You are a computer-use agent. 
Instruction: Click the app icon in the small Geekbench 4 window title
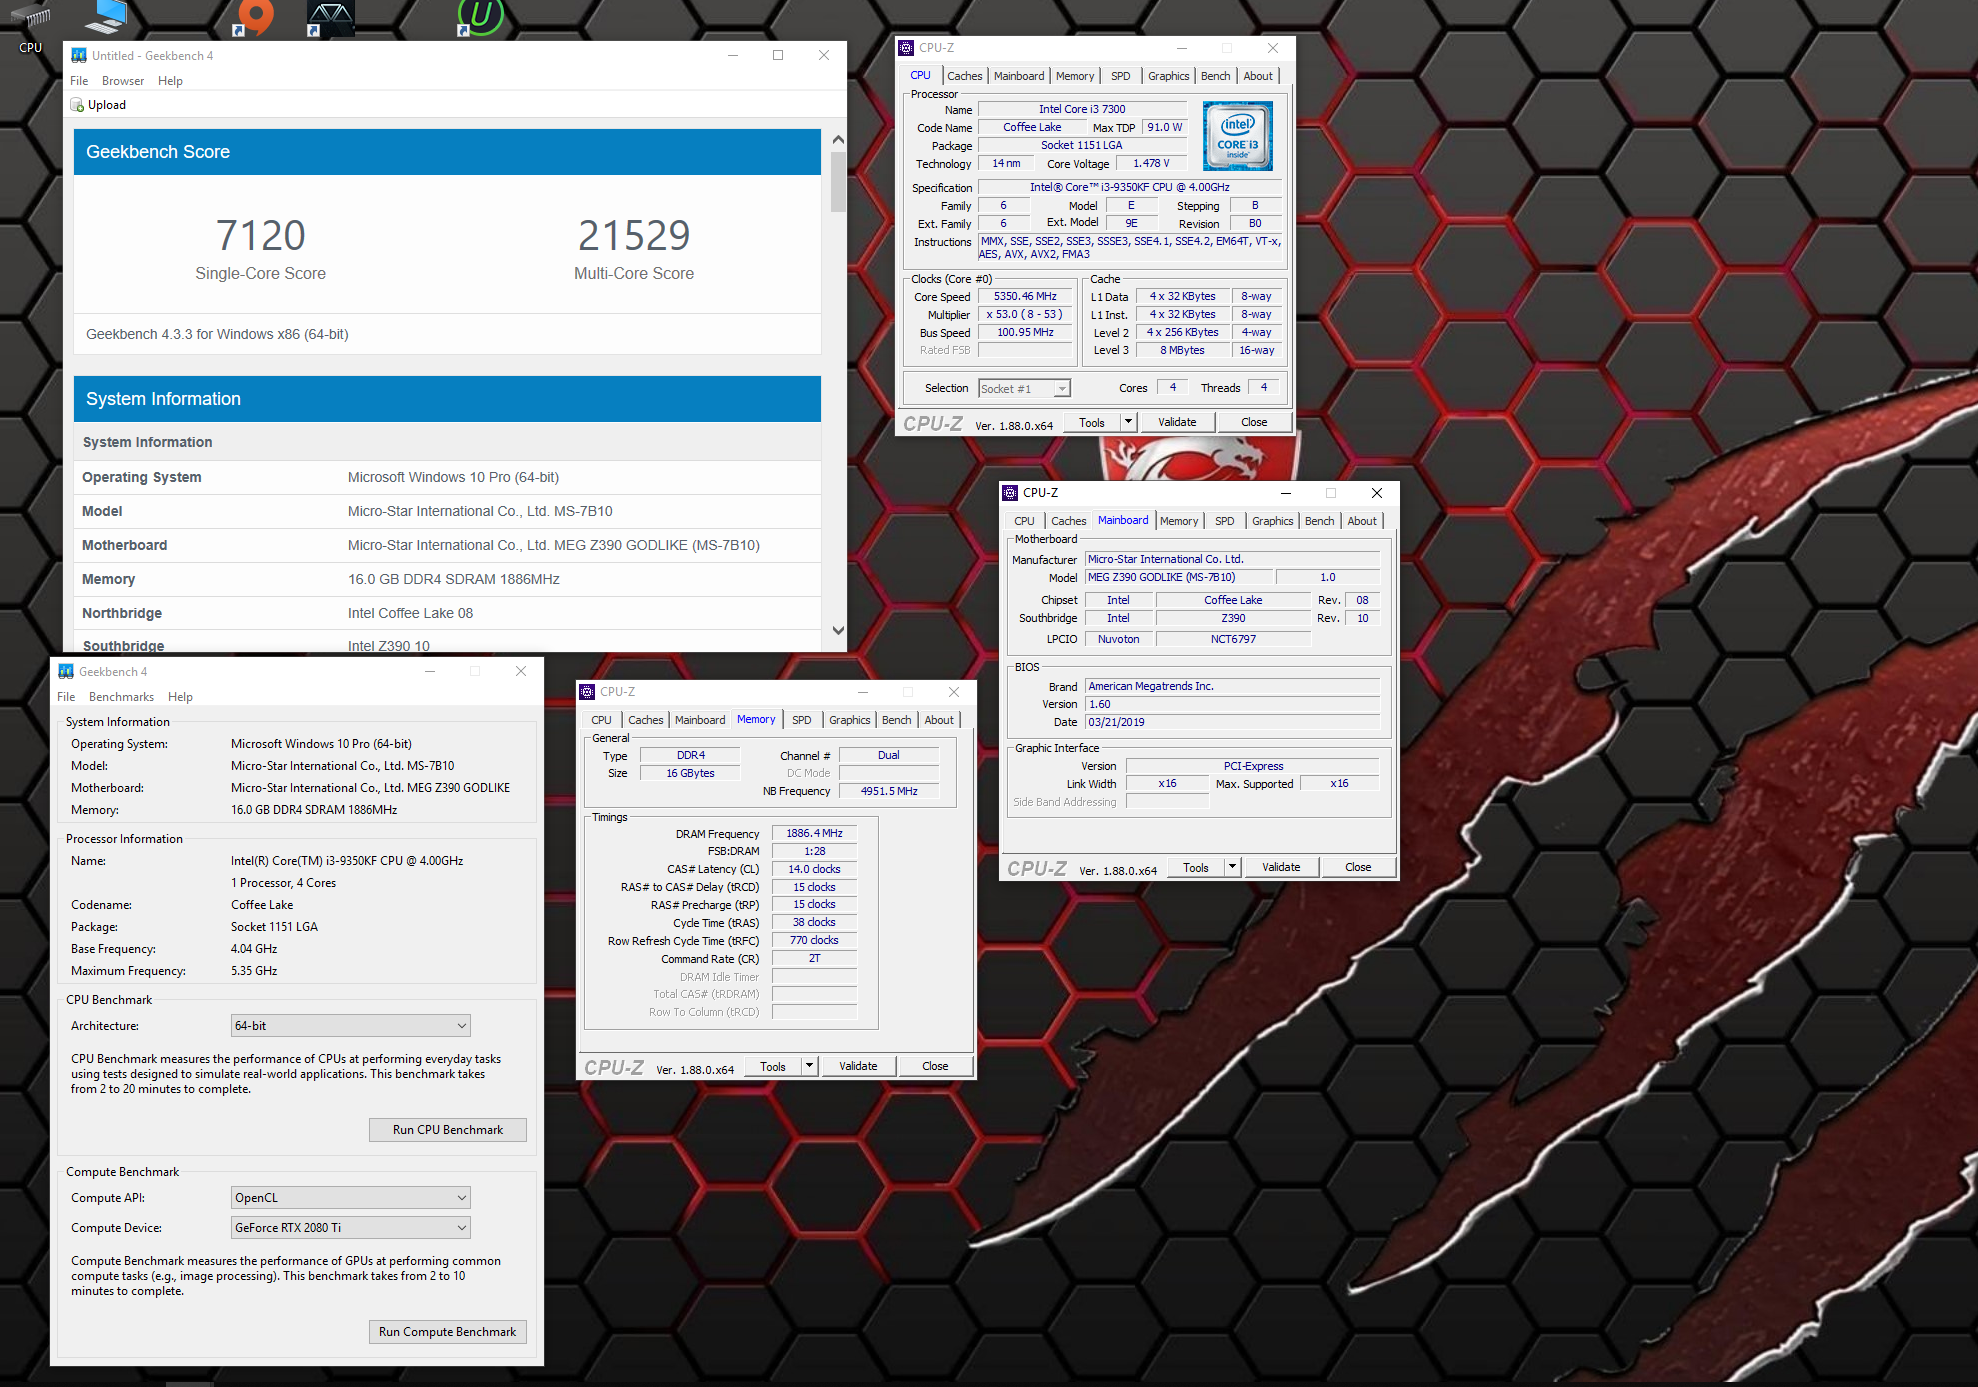point(66,671)
